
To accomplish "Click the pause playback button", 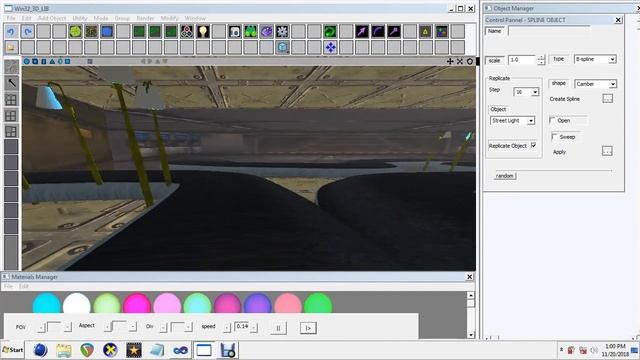I will (279, 328).
